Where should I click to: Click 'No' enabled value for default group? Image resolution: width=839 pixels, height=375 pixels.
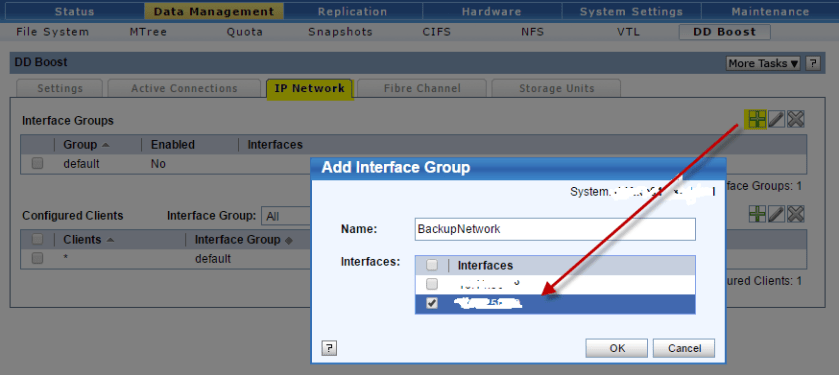(x=158, y=164)
